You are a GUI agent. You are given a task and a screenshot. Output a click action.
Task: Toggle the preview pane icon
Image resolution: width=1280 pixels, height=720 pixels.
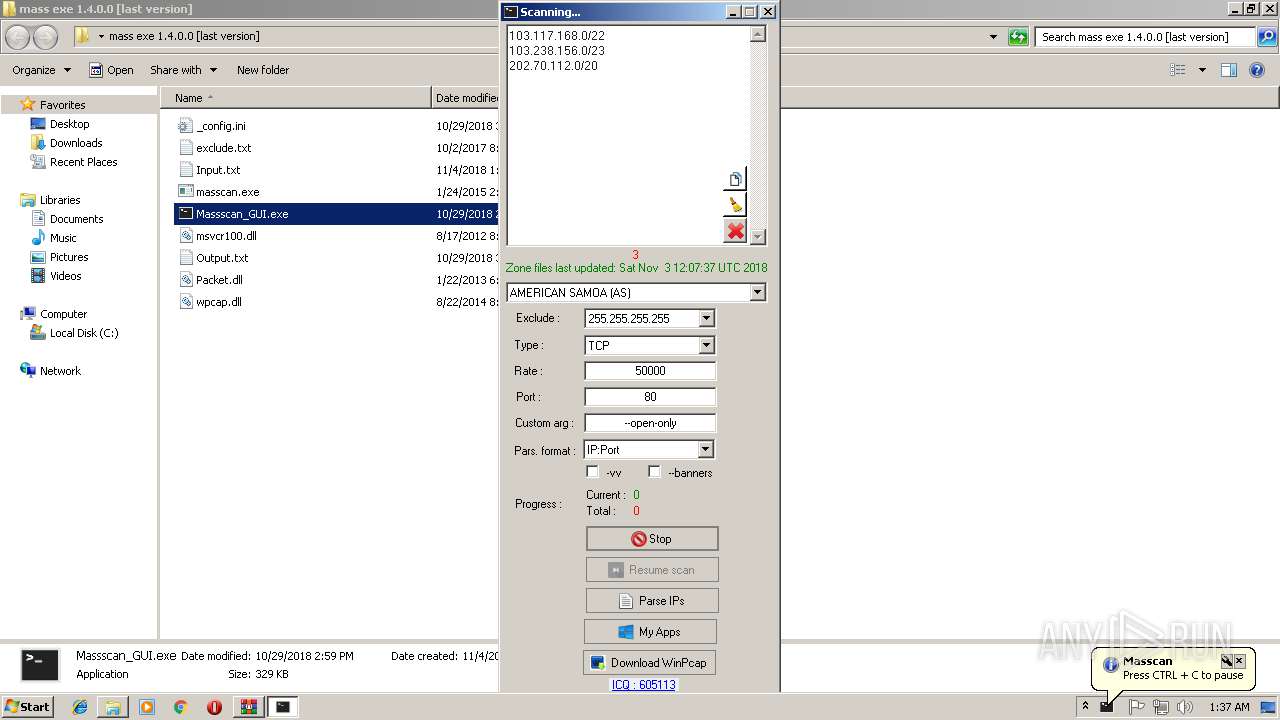tap(1229, 70)
